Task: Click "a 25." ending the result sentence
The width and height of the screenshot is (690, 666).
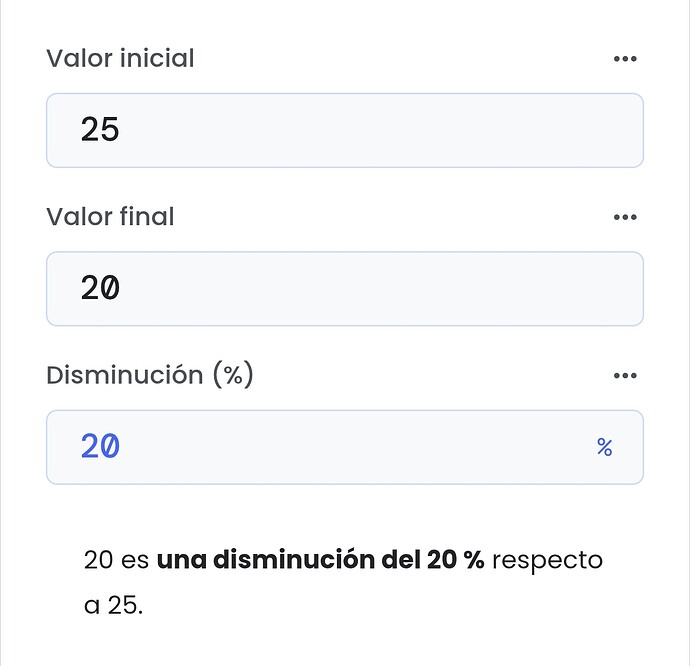Action: tap(113, 606)
